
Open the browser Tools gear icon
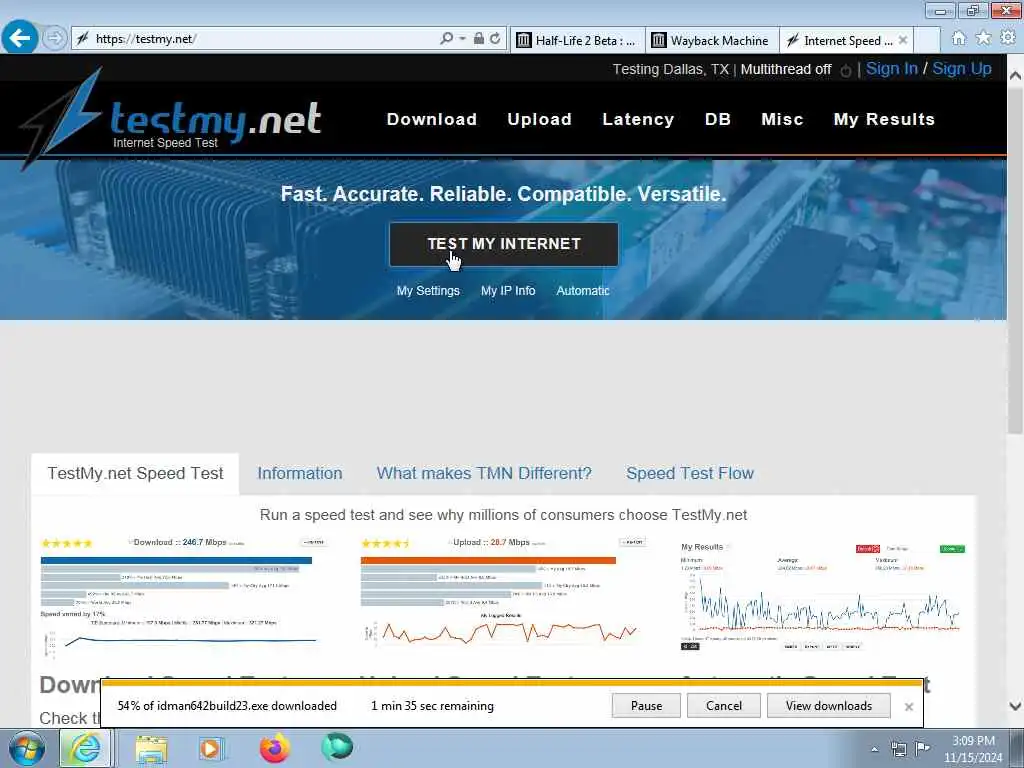1008,39
